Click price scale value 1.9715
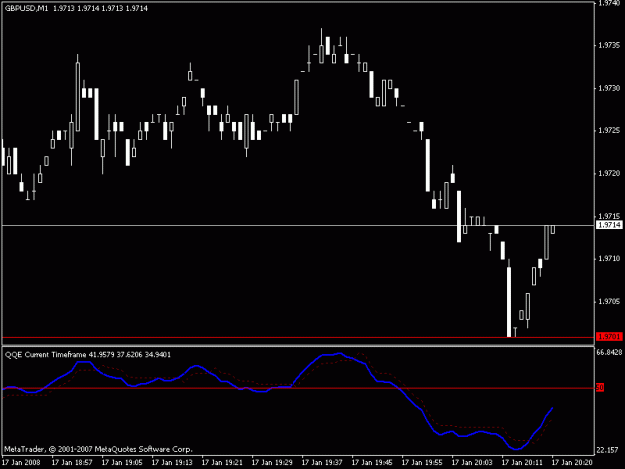 [609, 216]
